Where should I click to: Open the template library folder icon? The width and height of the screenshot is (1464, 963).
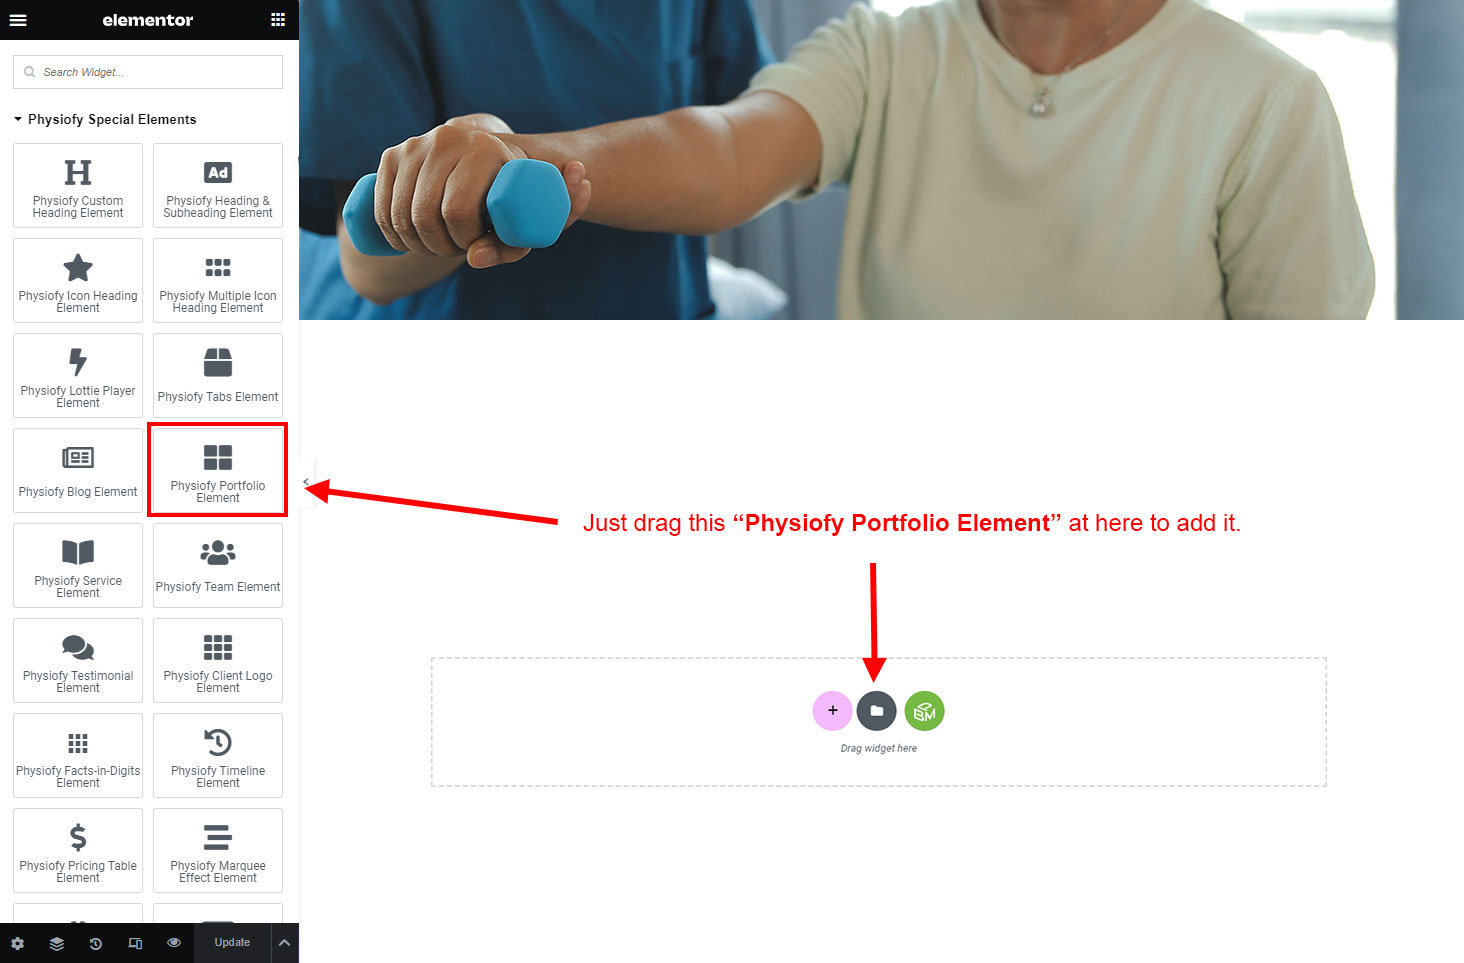point(877,711)
